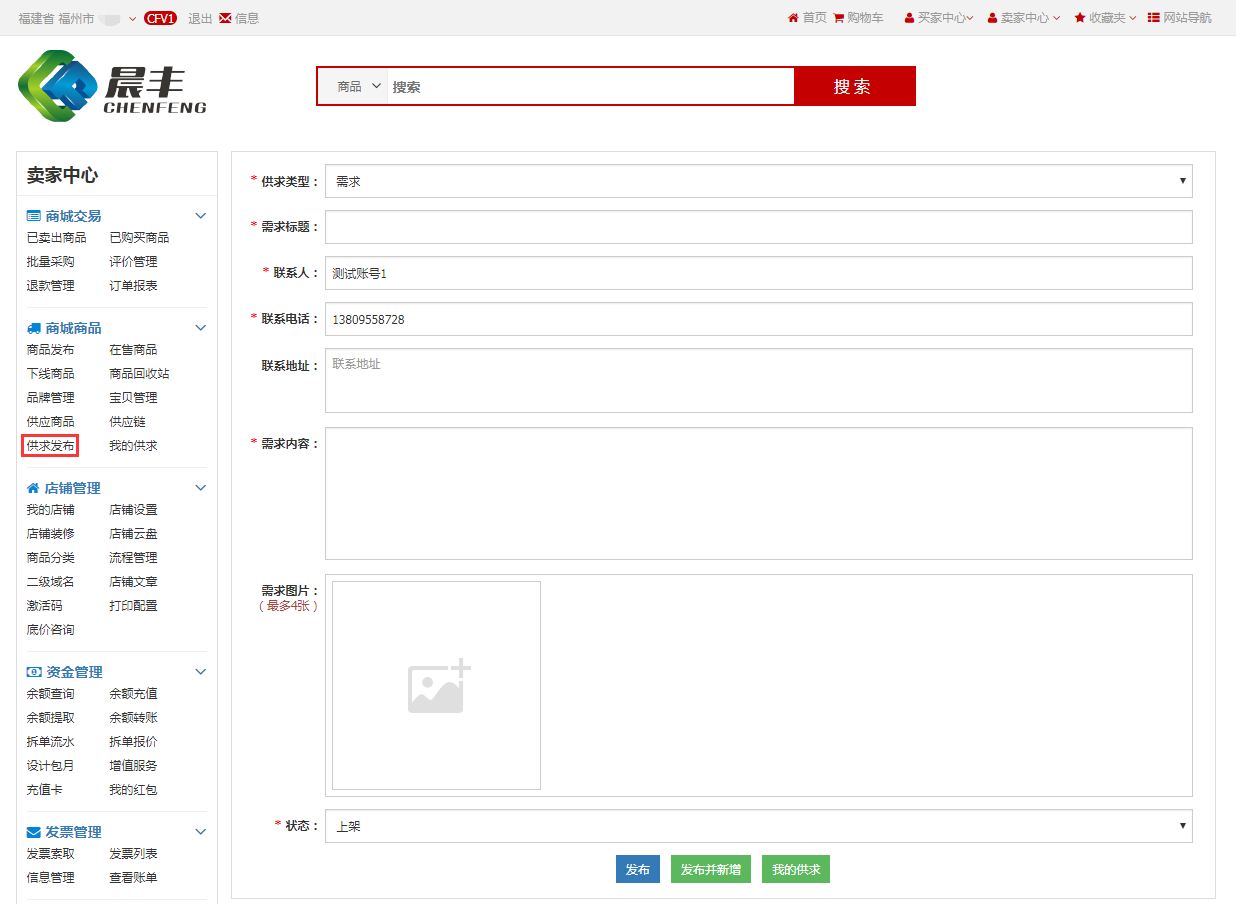Click the envelope icon beside 信息
The width and height of the screenshot is (1236, 904).
(x=225, y=18)
